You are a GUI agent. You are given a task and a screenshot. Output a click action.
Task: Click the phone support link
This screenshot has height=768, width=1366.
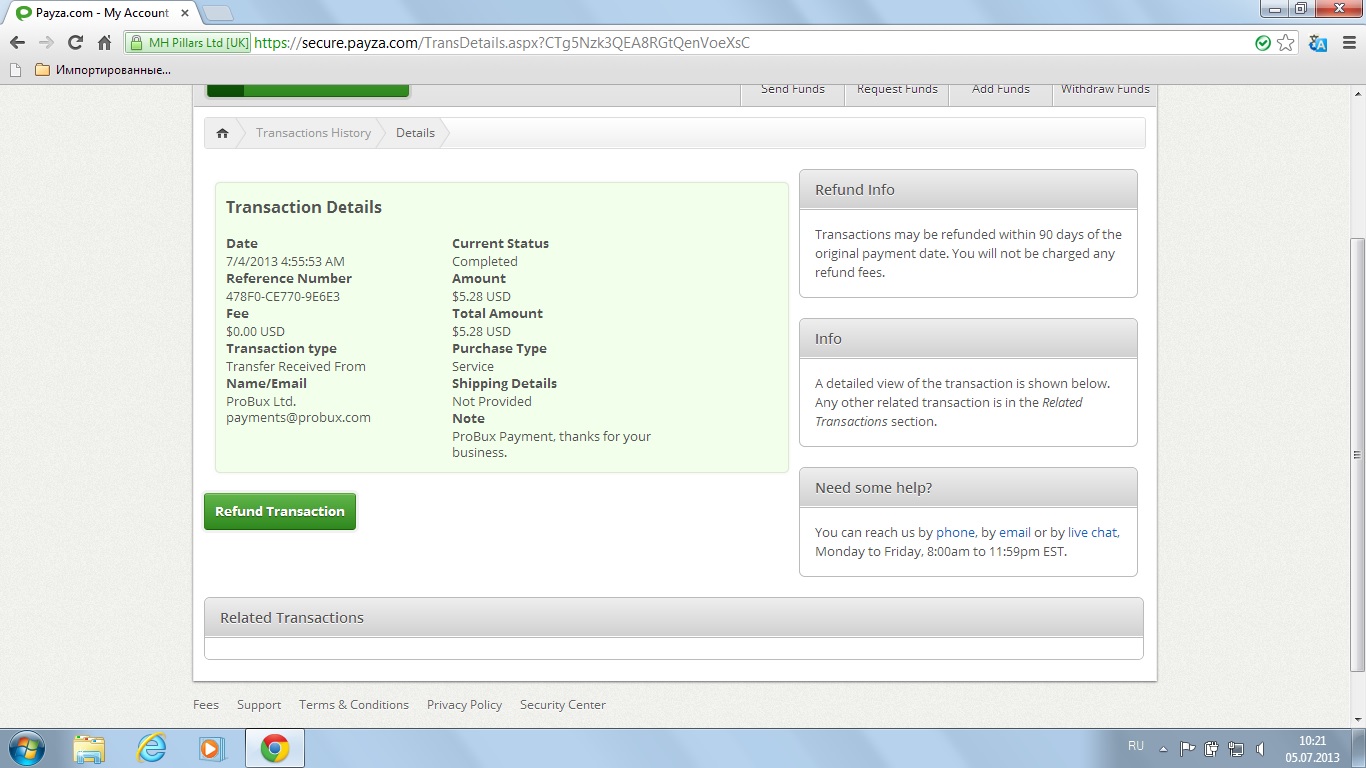point(955,533)
